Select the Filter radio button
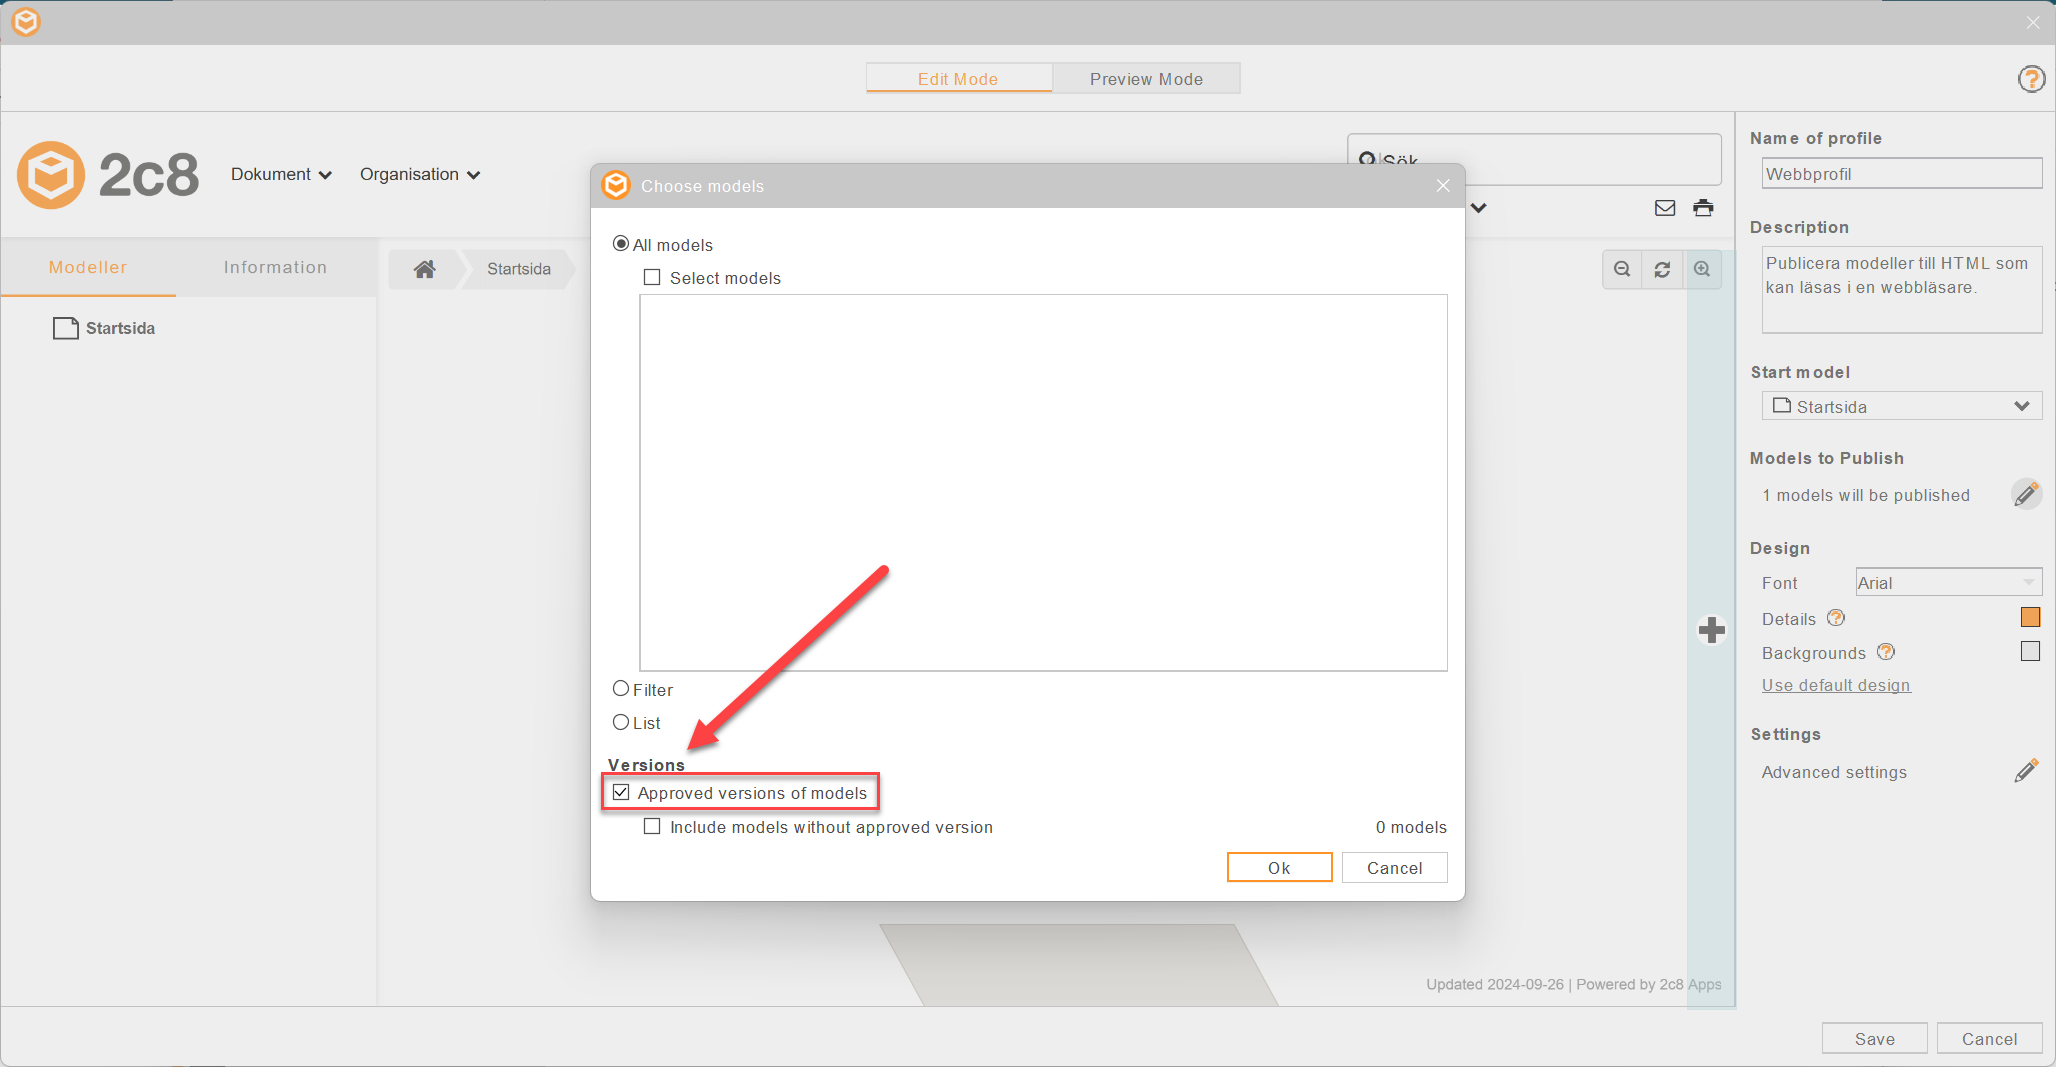2056x1067 pixels. pyautogui.click(x=621, y=689)
